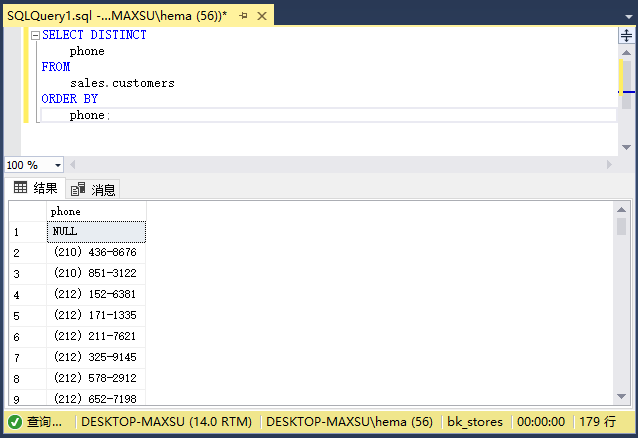This screenshot has height=438, width=638.
Task: Switch to the 结果 results tab
Action: click(x=35, y=188)
